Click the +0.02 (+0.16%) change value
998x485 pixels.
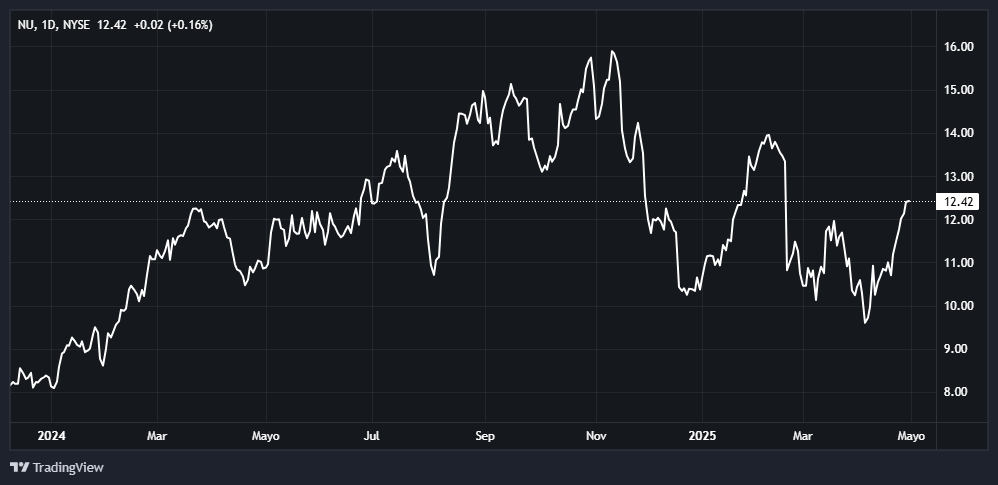173,25
